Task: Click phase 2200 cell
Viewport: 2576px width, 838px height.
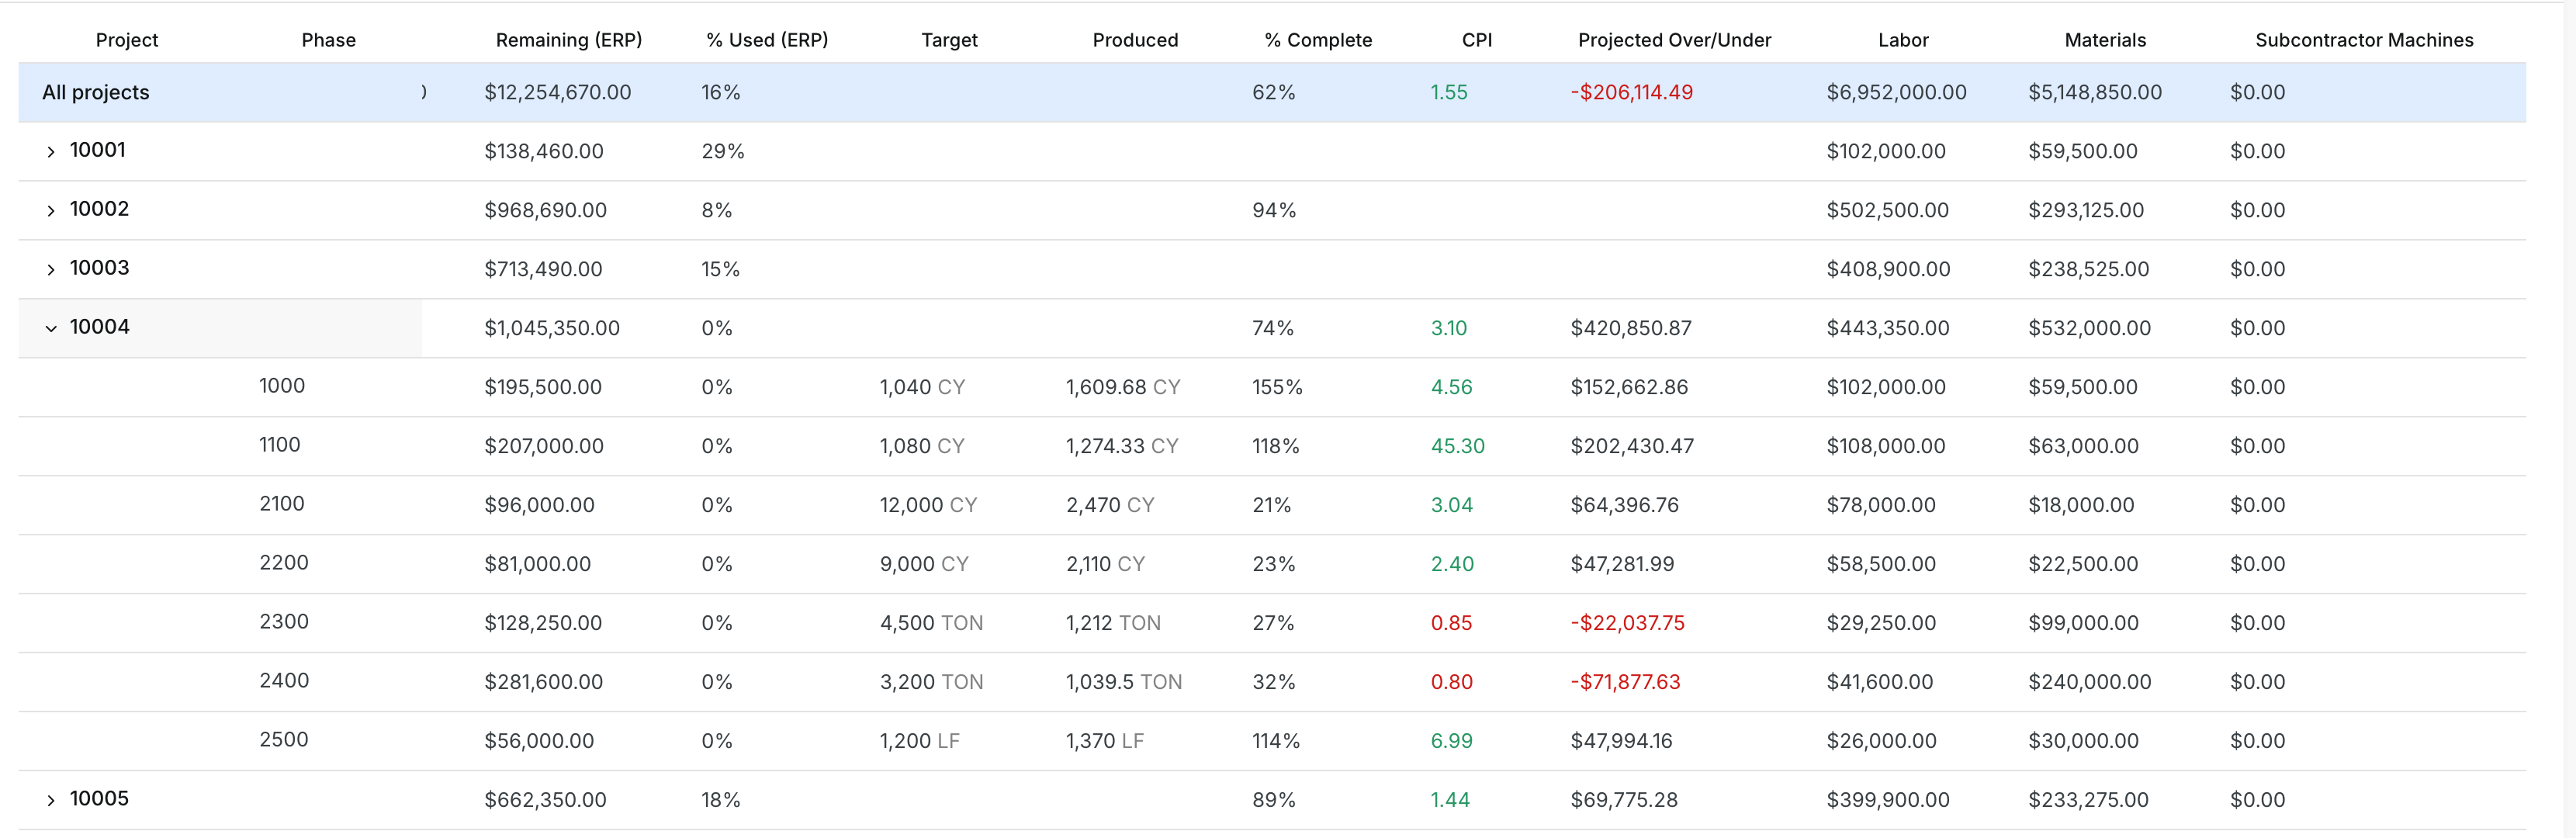Action: point(284,563)
